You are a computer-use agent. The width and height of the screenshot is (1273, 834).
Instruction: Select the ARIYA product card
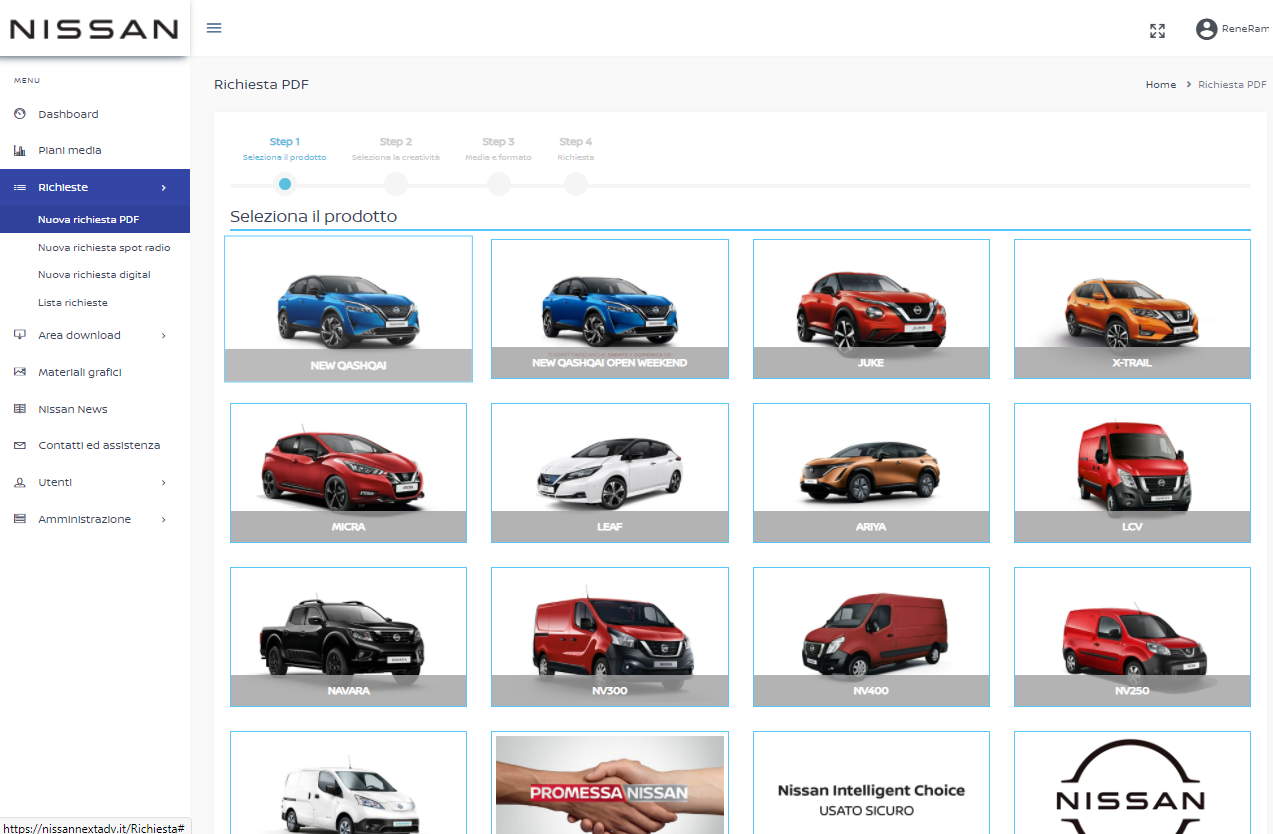[x=871, y=473]
